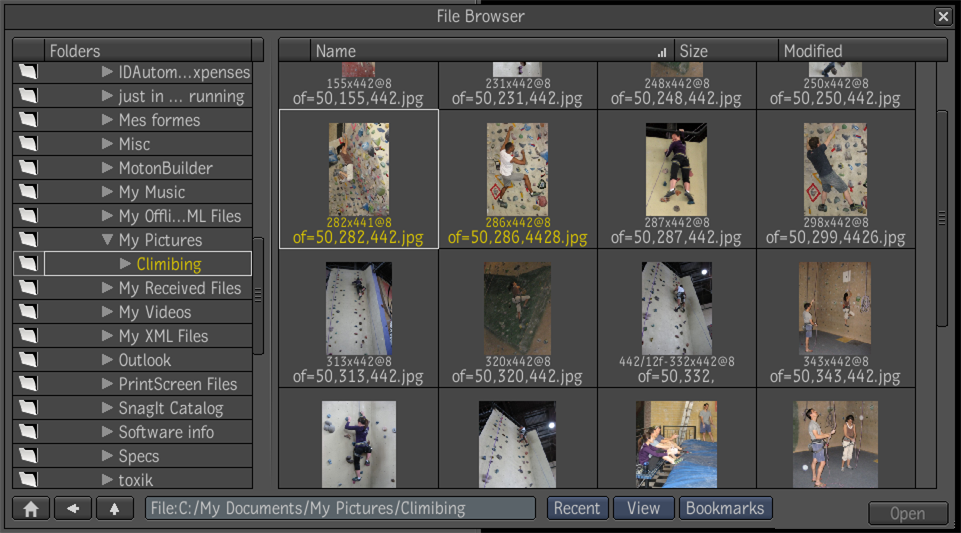The height and width of the screenshot is (533, 961).
Task: Click file name of=50,248,442.jpg
Action: (676, 98)
